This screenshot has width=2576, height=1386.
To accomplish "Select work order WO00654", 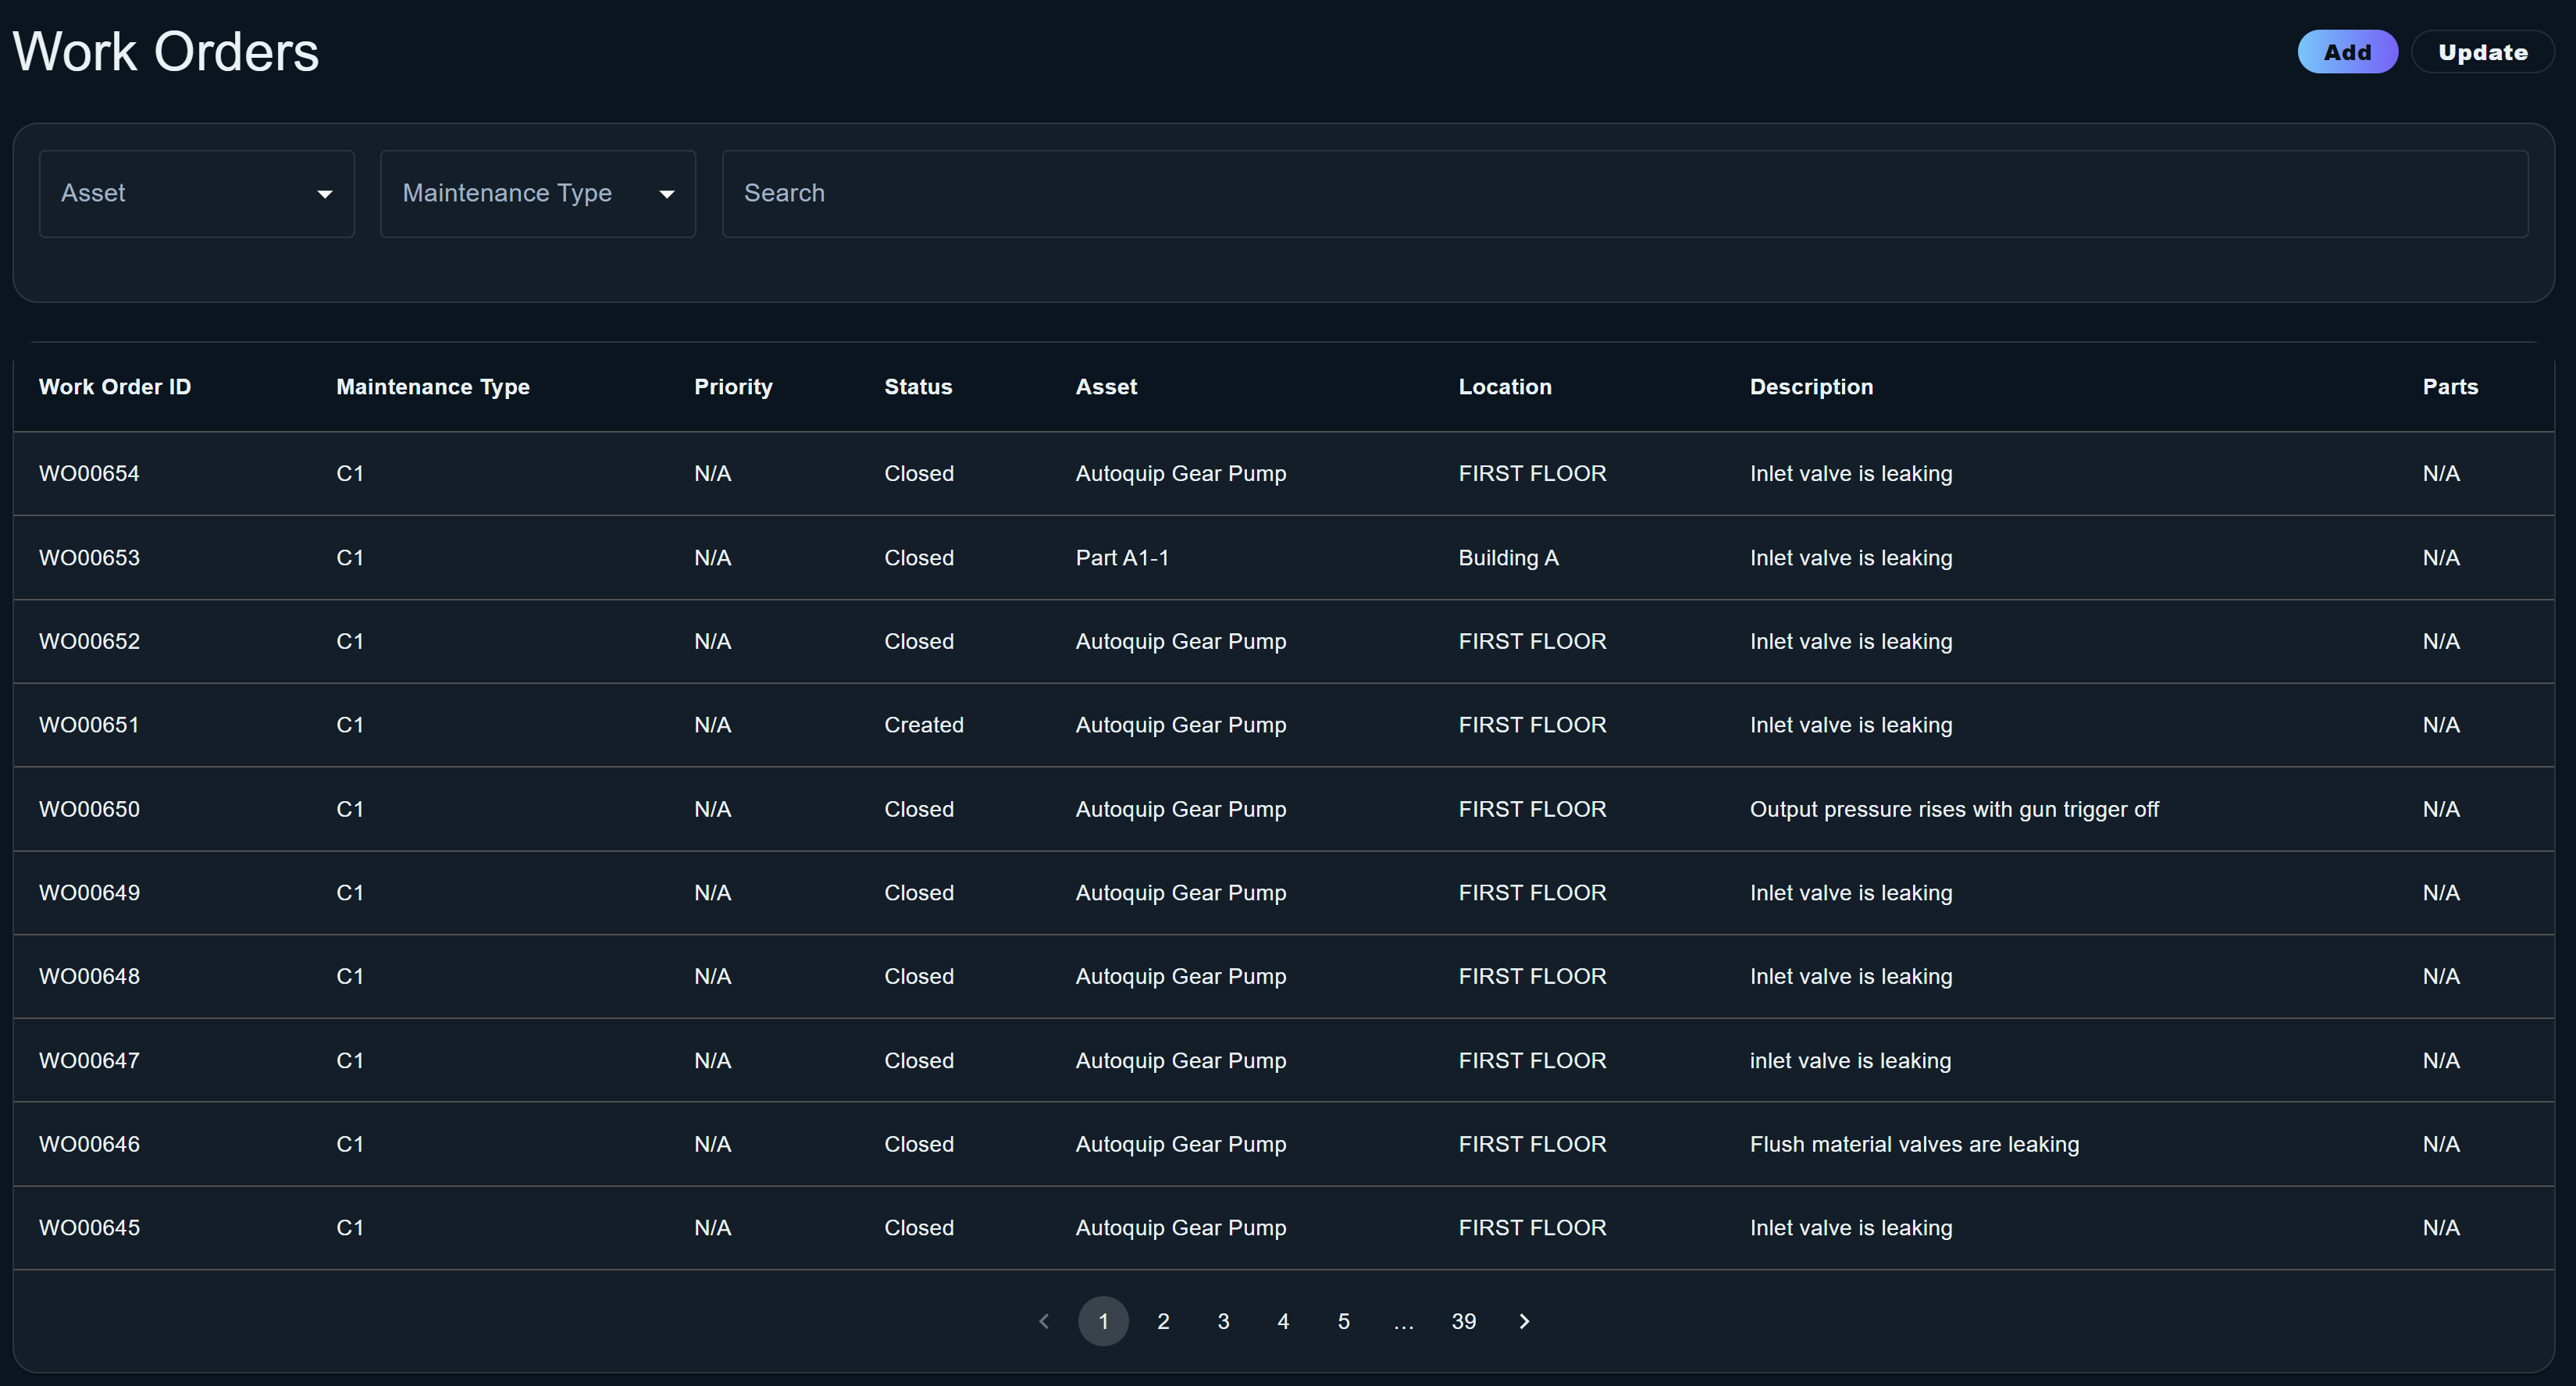I will (88, 473).
